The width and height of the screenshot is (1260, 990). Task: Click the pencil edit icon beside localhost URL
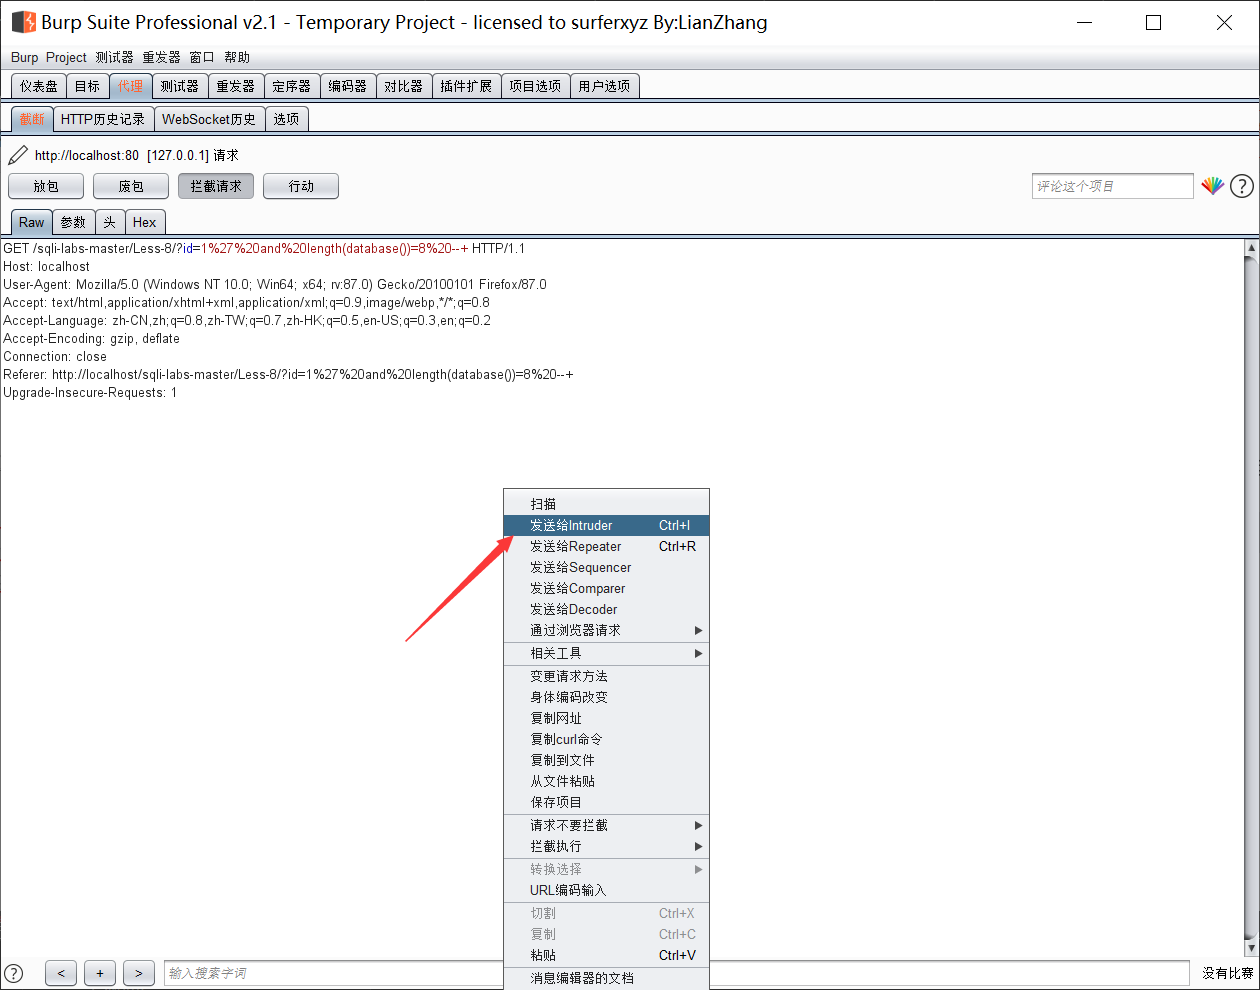(18, 155)
